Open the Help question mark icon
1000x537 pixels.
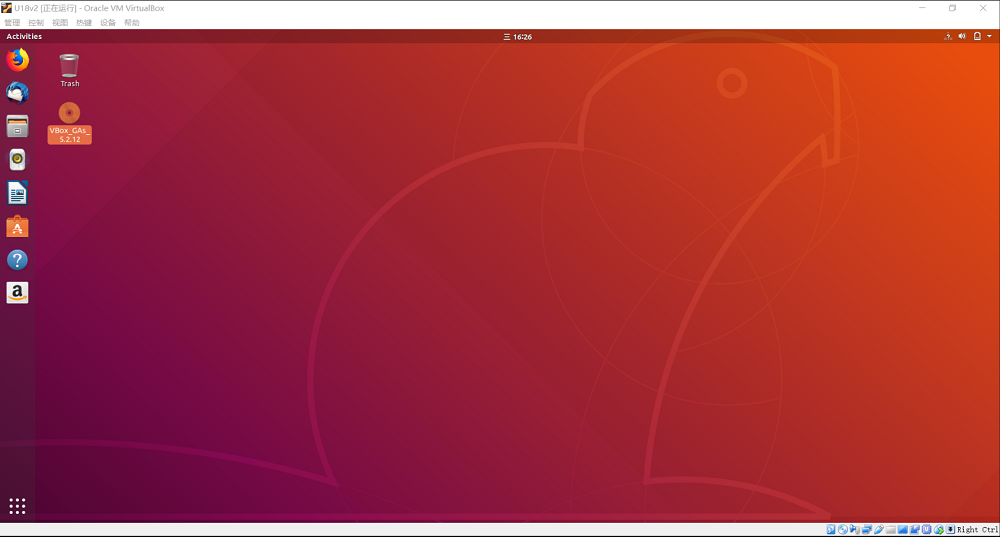point(17,260)
